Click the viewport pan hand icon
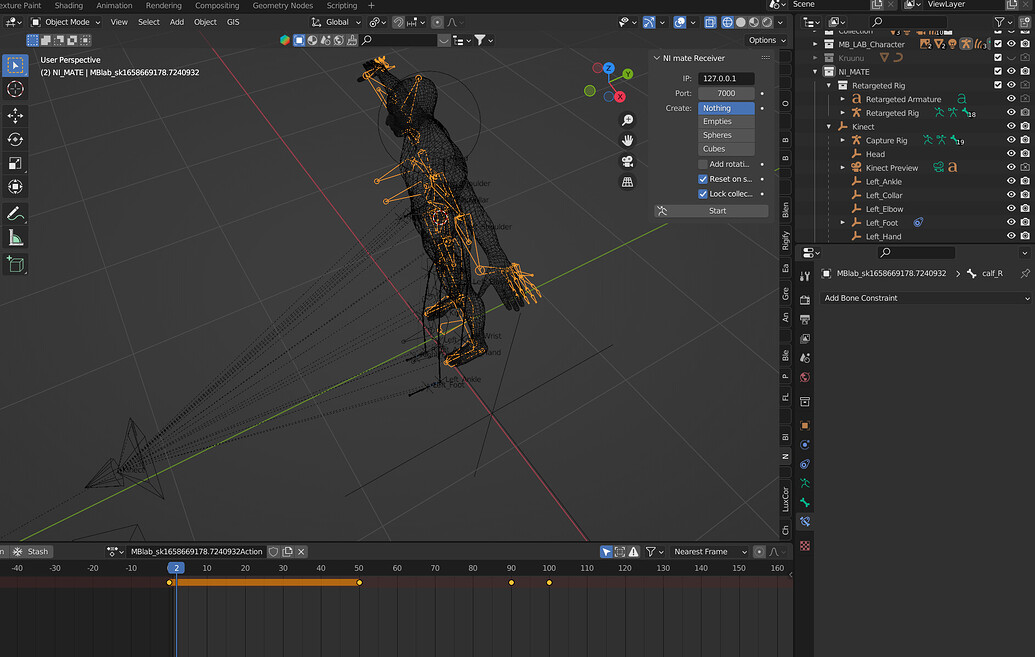Viewport: 1035px width, 657px height. 627,141
